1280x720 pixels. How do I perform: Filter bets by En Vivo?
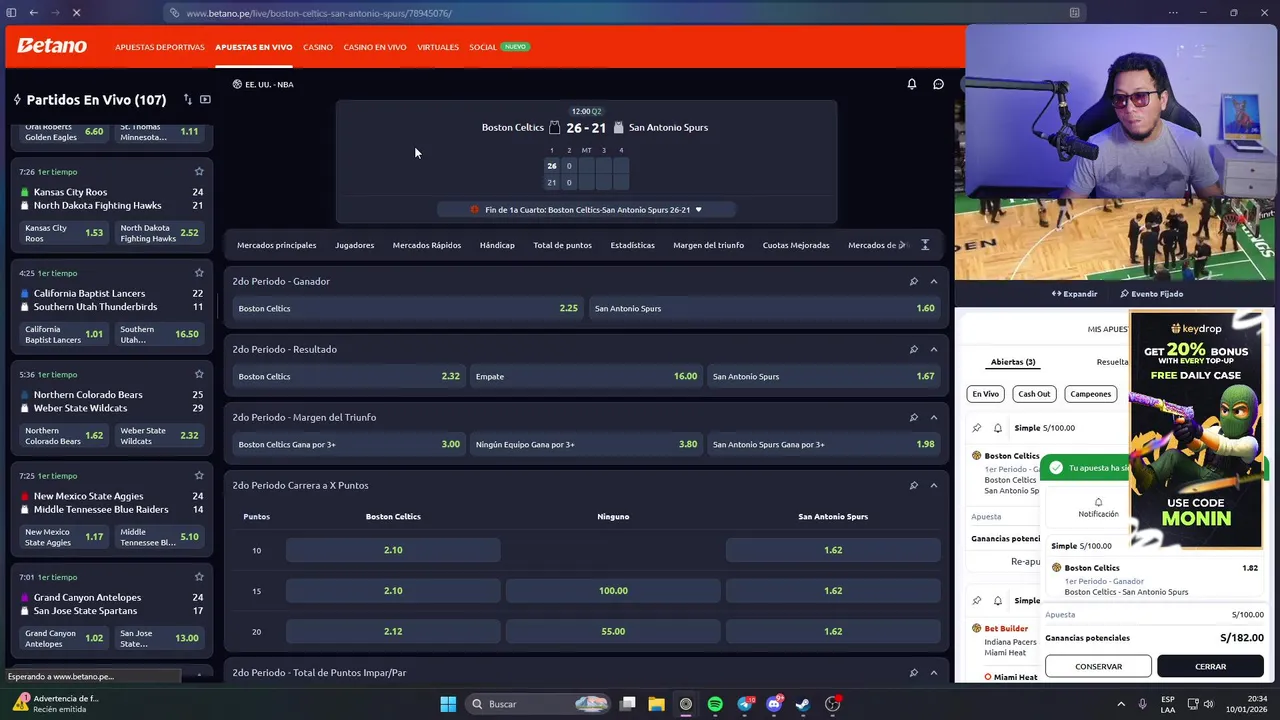pyautogui.click(x=986, y=394)
